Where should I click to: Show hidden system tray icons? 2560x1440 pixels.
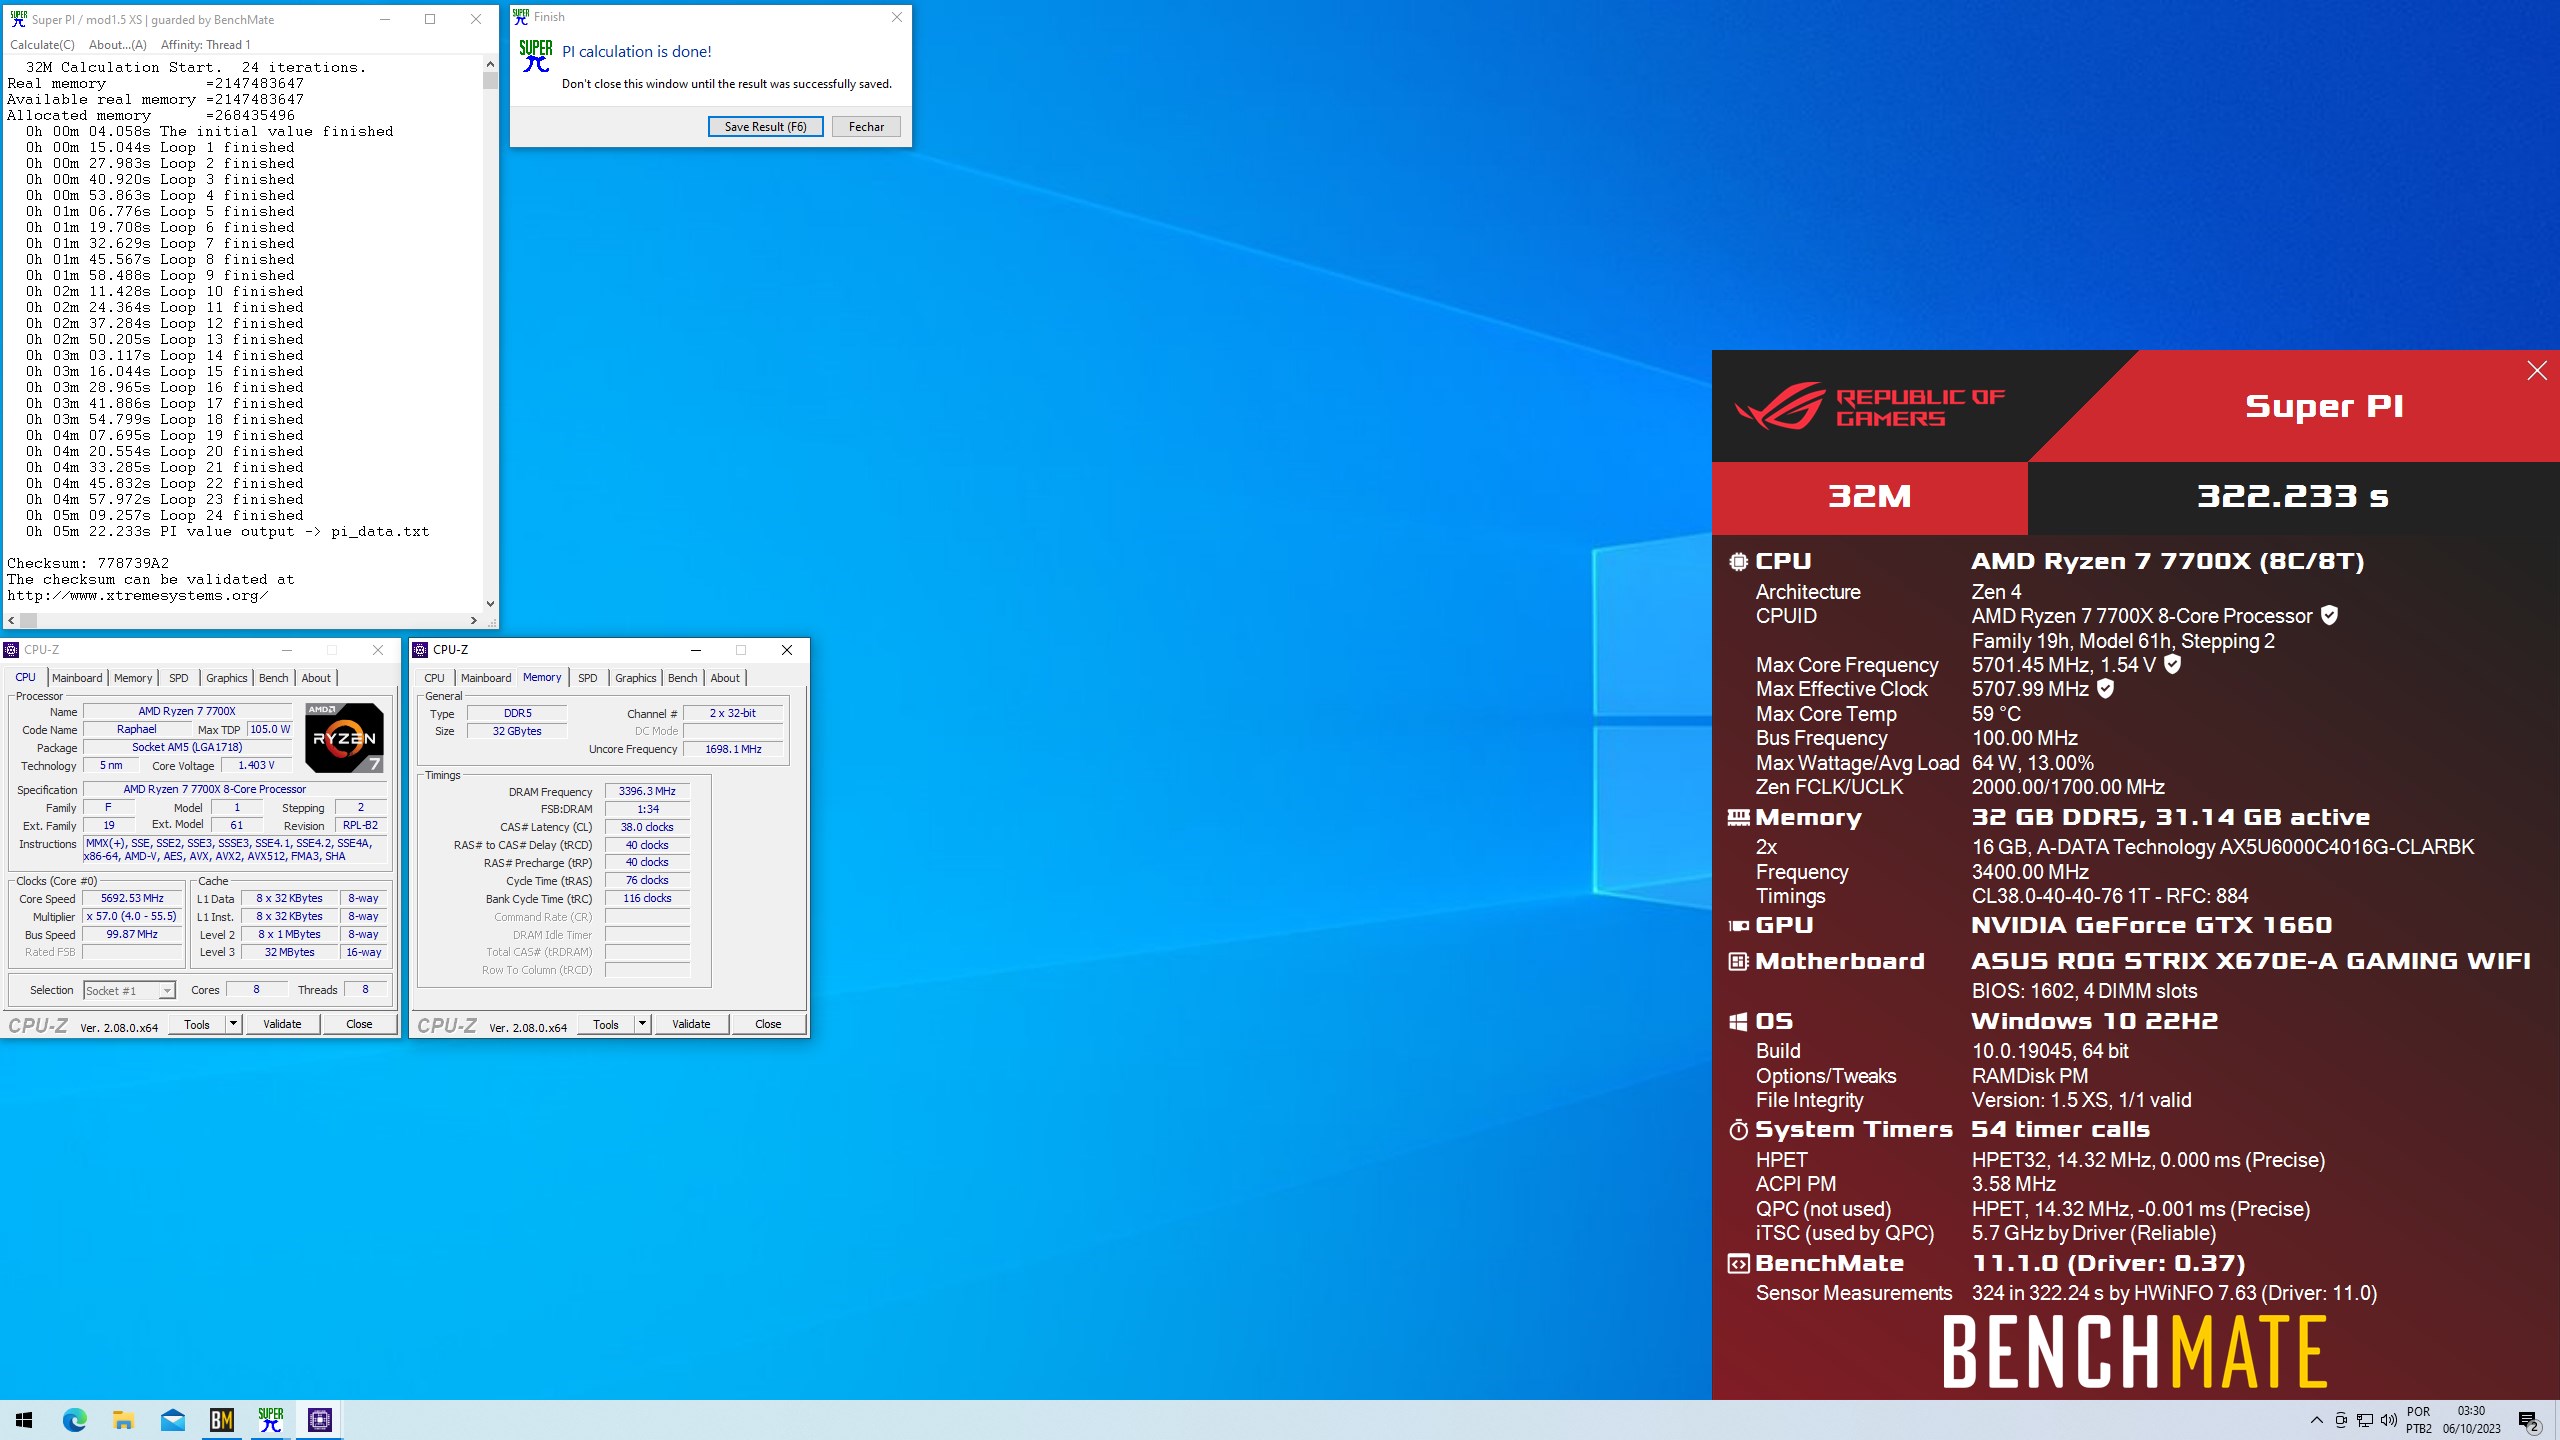pyautogui.click(x=2316, y=1420)
